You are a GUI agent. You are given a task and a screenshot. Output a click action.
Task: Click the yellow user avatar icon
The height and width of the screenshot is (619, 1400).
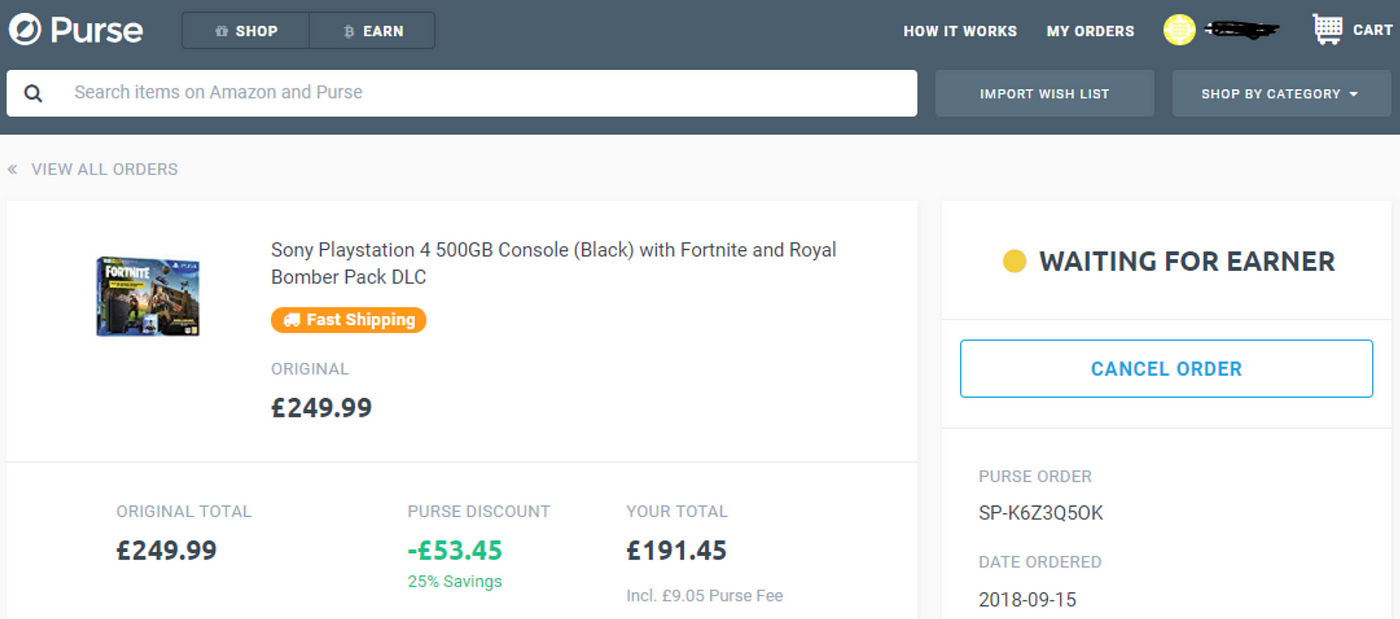pyautogui.click(x=1179, y=30)
